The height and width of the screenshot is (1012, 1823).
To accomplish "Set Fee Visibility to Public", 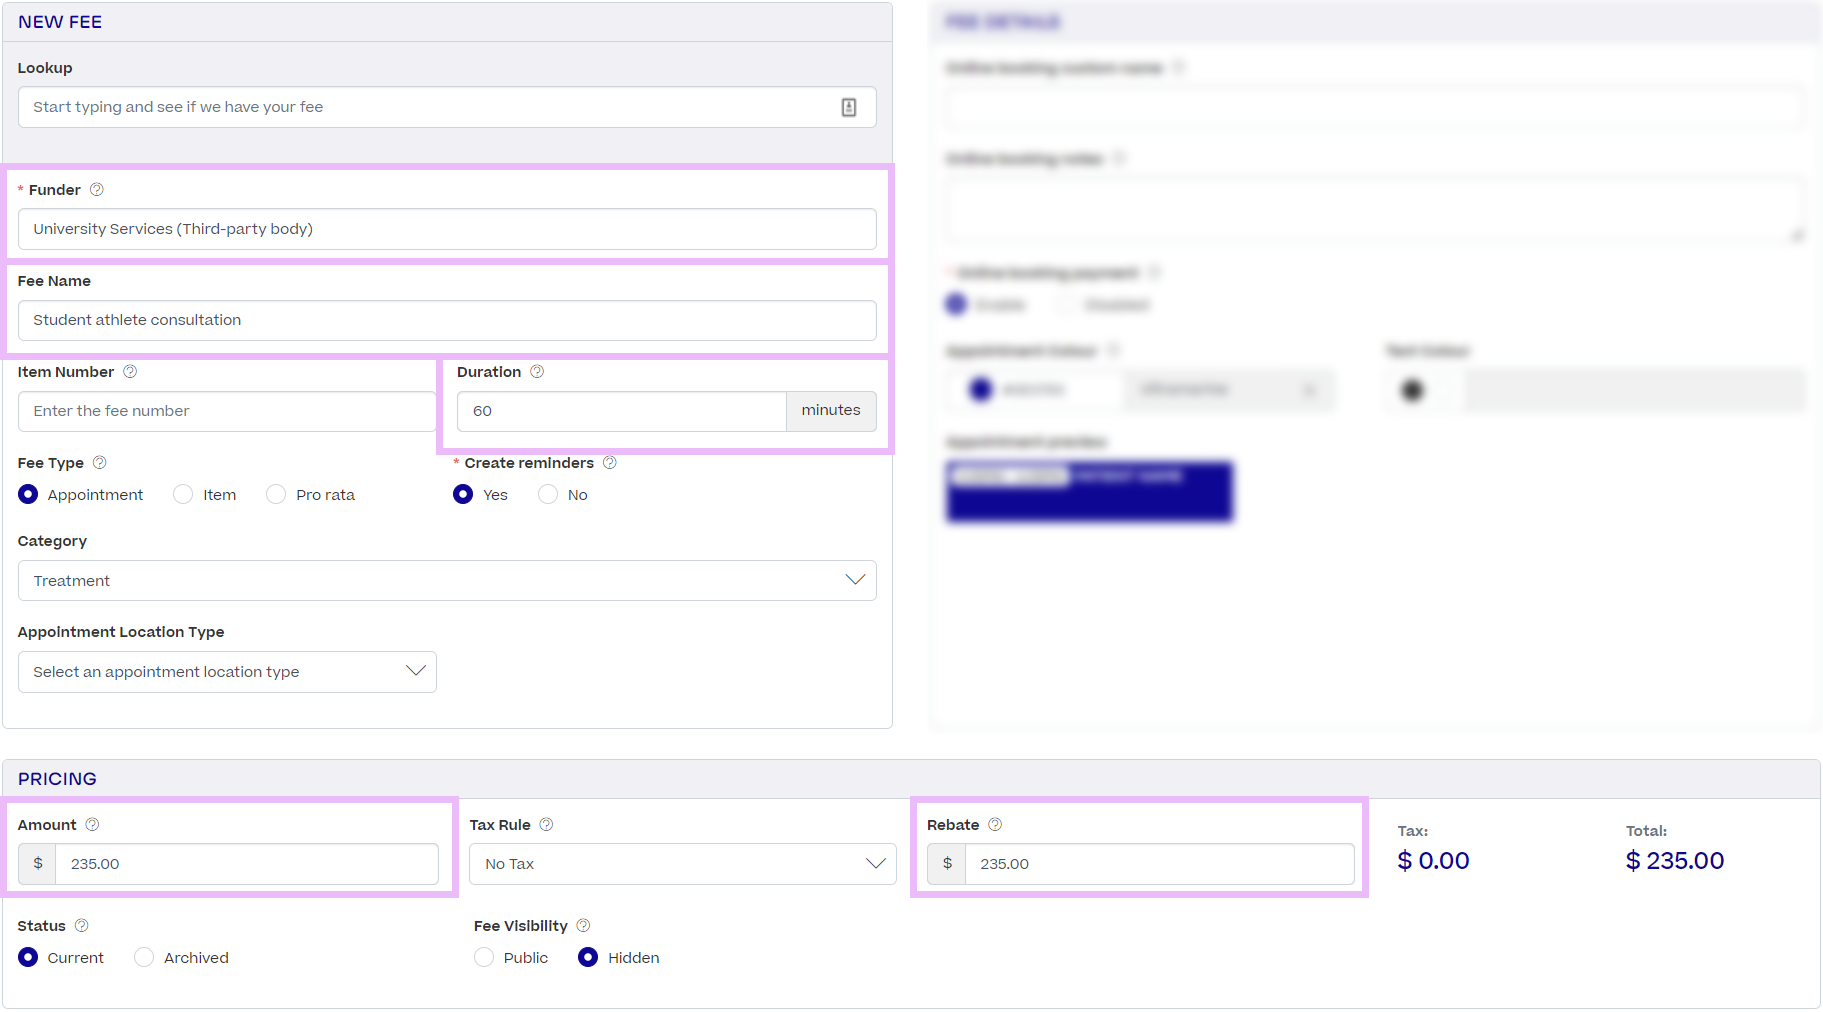I will (x=484, y=957).
